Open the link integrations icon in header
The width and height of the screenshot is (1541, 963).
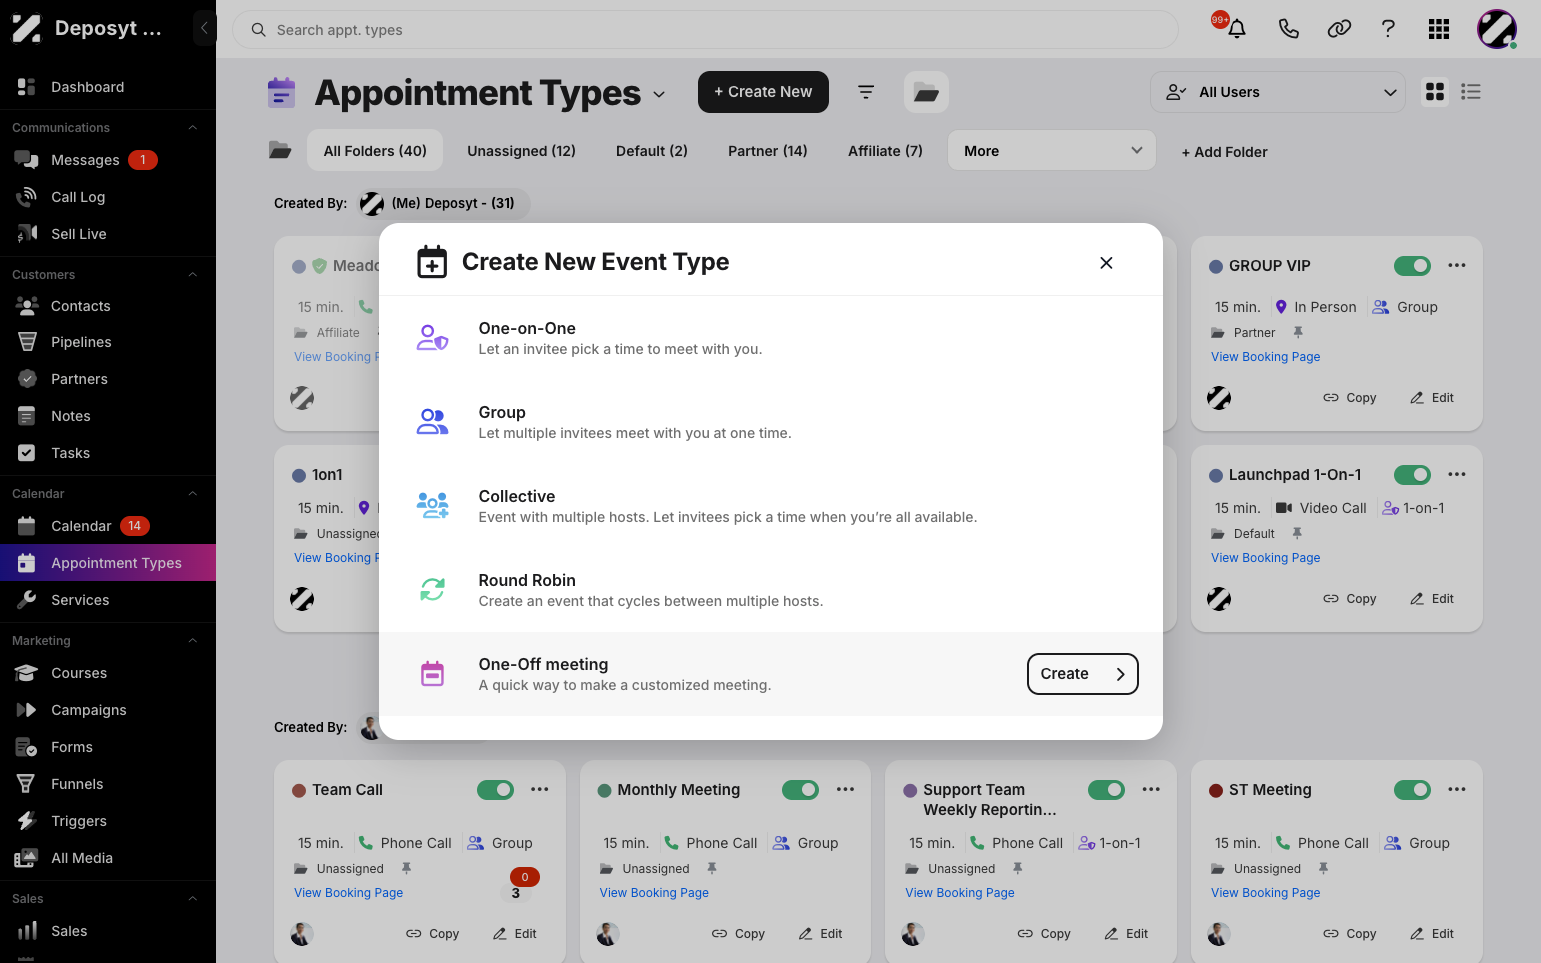(1339, 29)
